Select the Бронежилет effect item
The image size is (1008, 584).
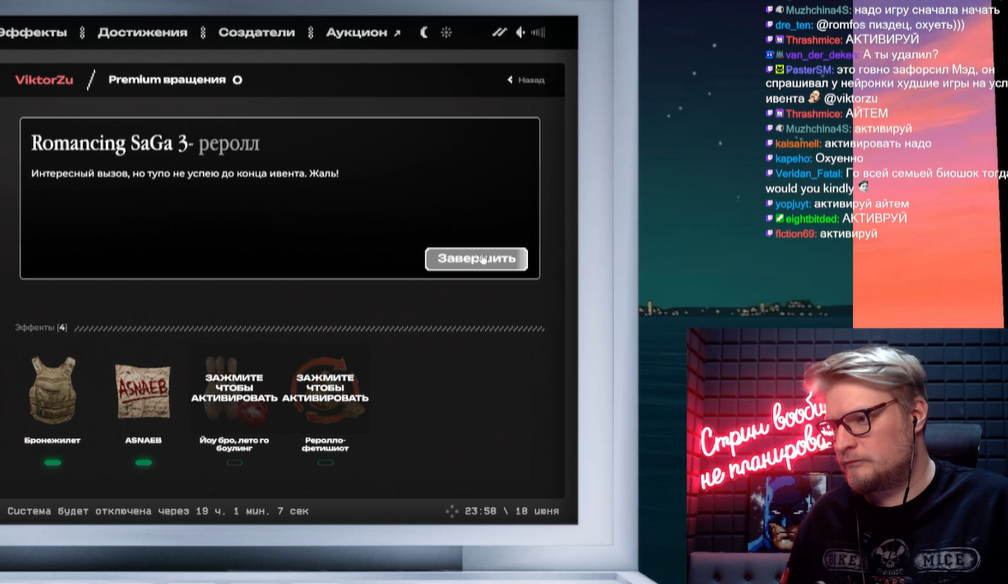pos(53,399)
